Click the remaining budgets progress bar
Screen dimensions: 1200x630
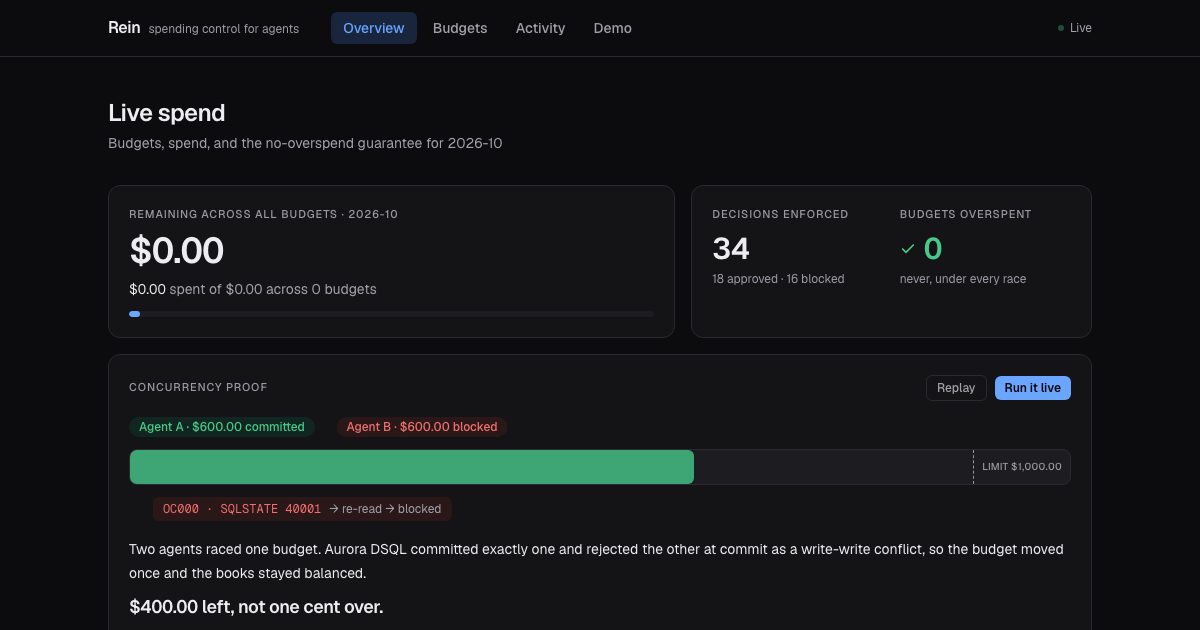click(x=391, y=314)
